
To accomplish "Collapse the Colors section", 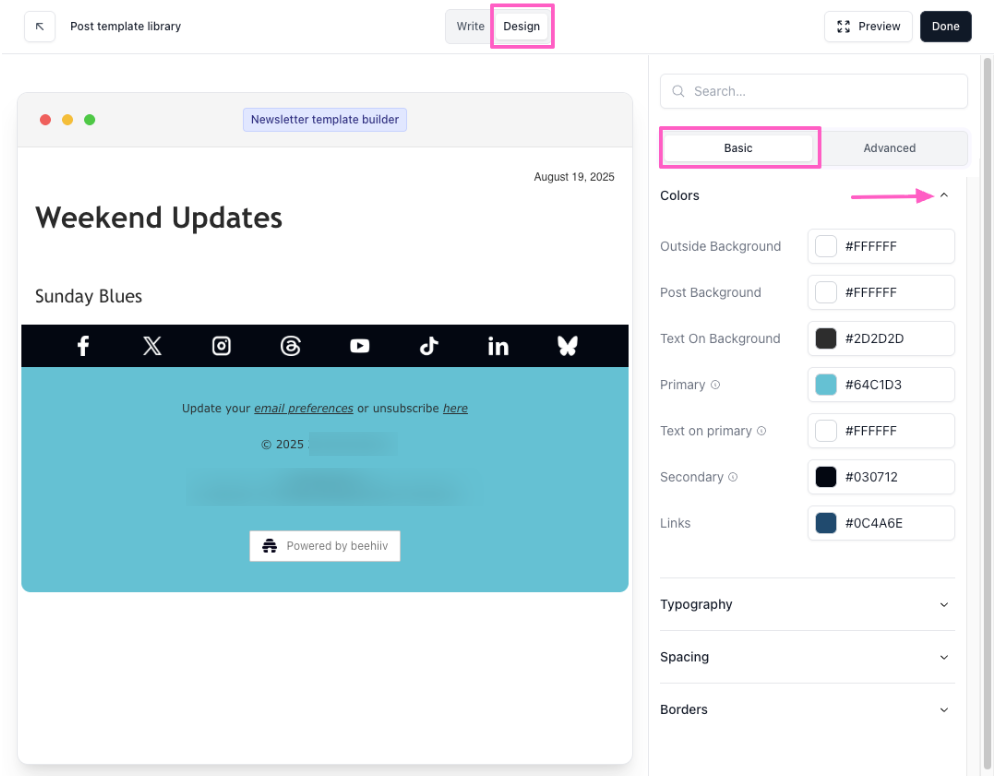I will [x=944, y=196].
